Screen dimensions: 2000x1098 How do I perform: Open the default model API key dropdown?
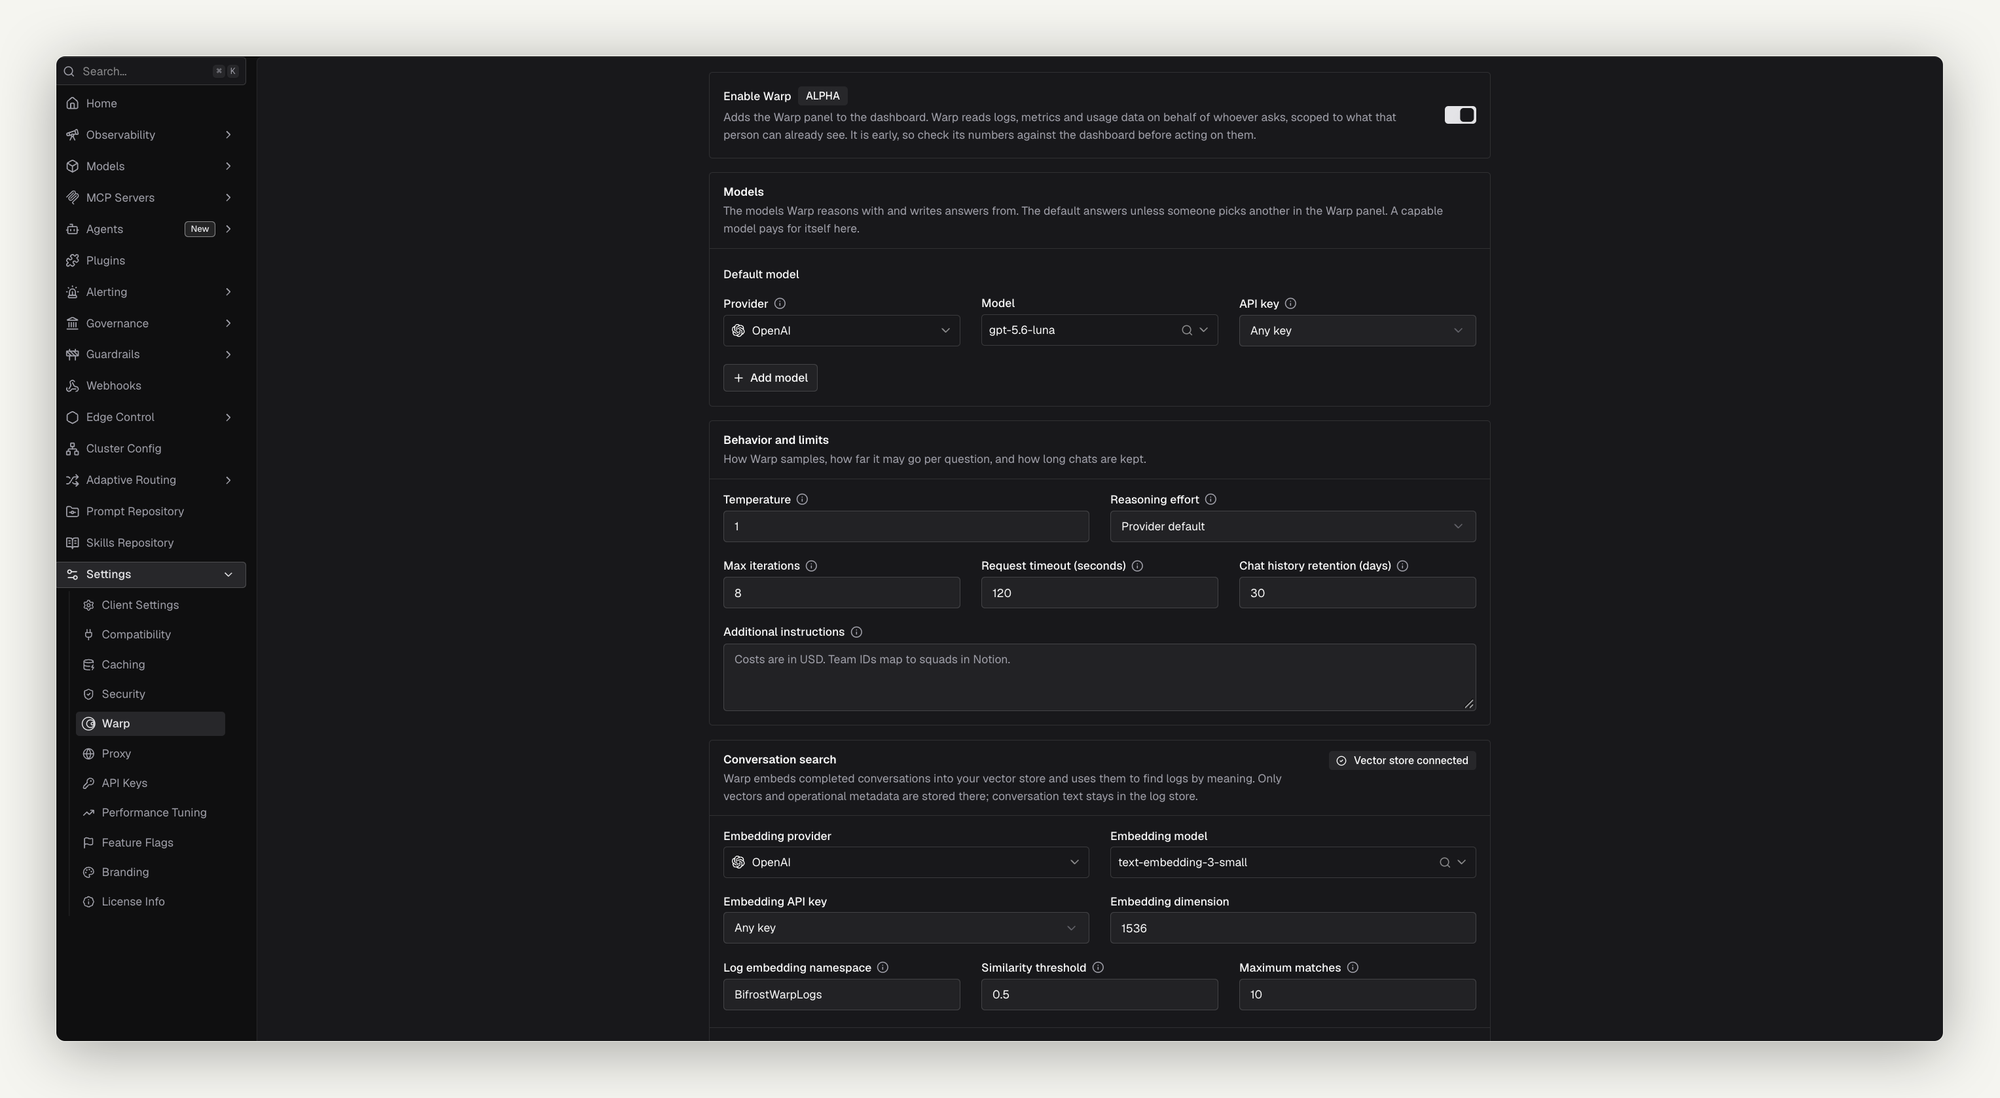[x=1357, y=331]
